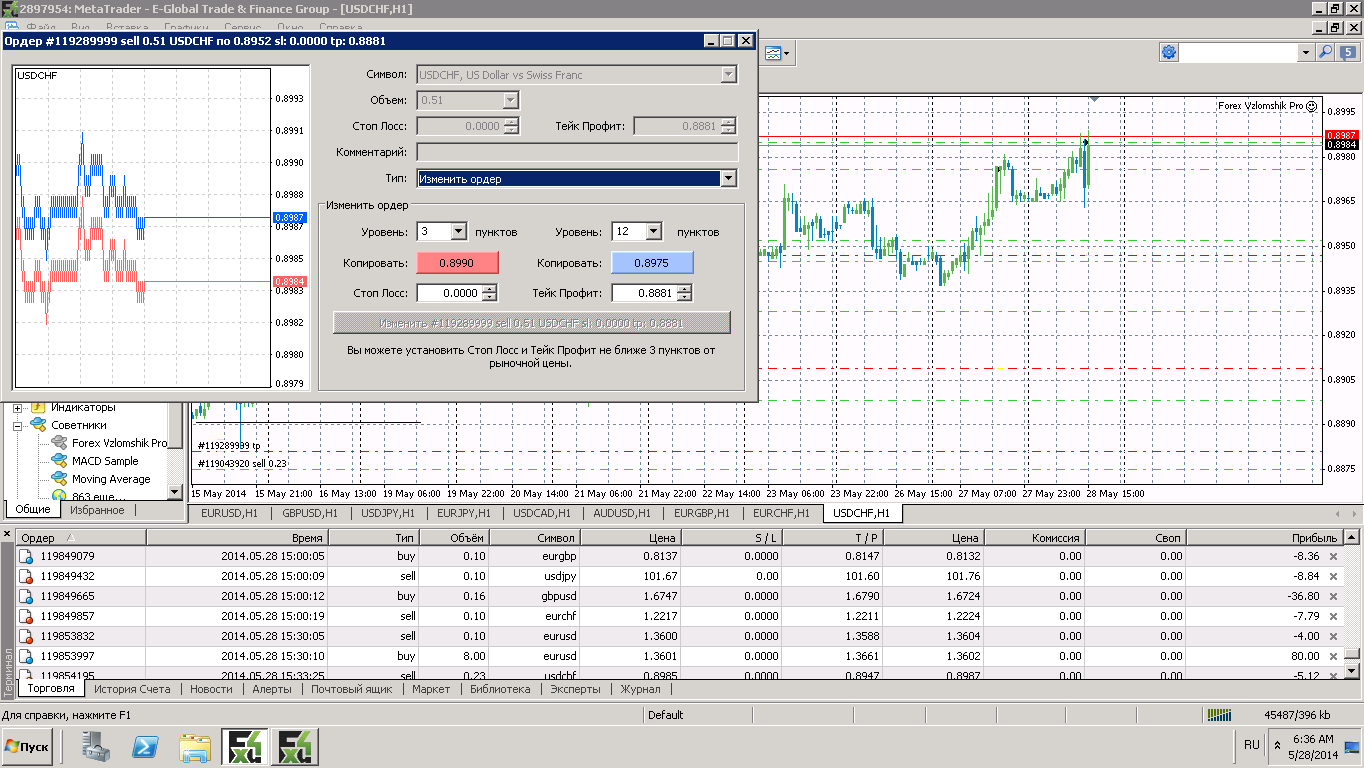The height and width of the screenshot is (768, 1364).
Task: Click the blue gear icon by search box
Action: coord(1169,52)
